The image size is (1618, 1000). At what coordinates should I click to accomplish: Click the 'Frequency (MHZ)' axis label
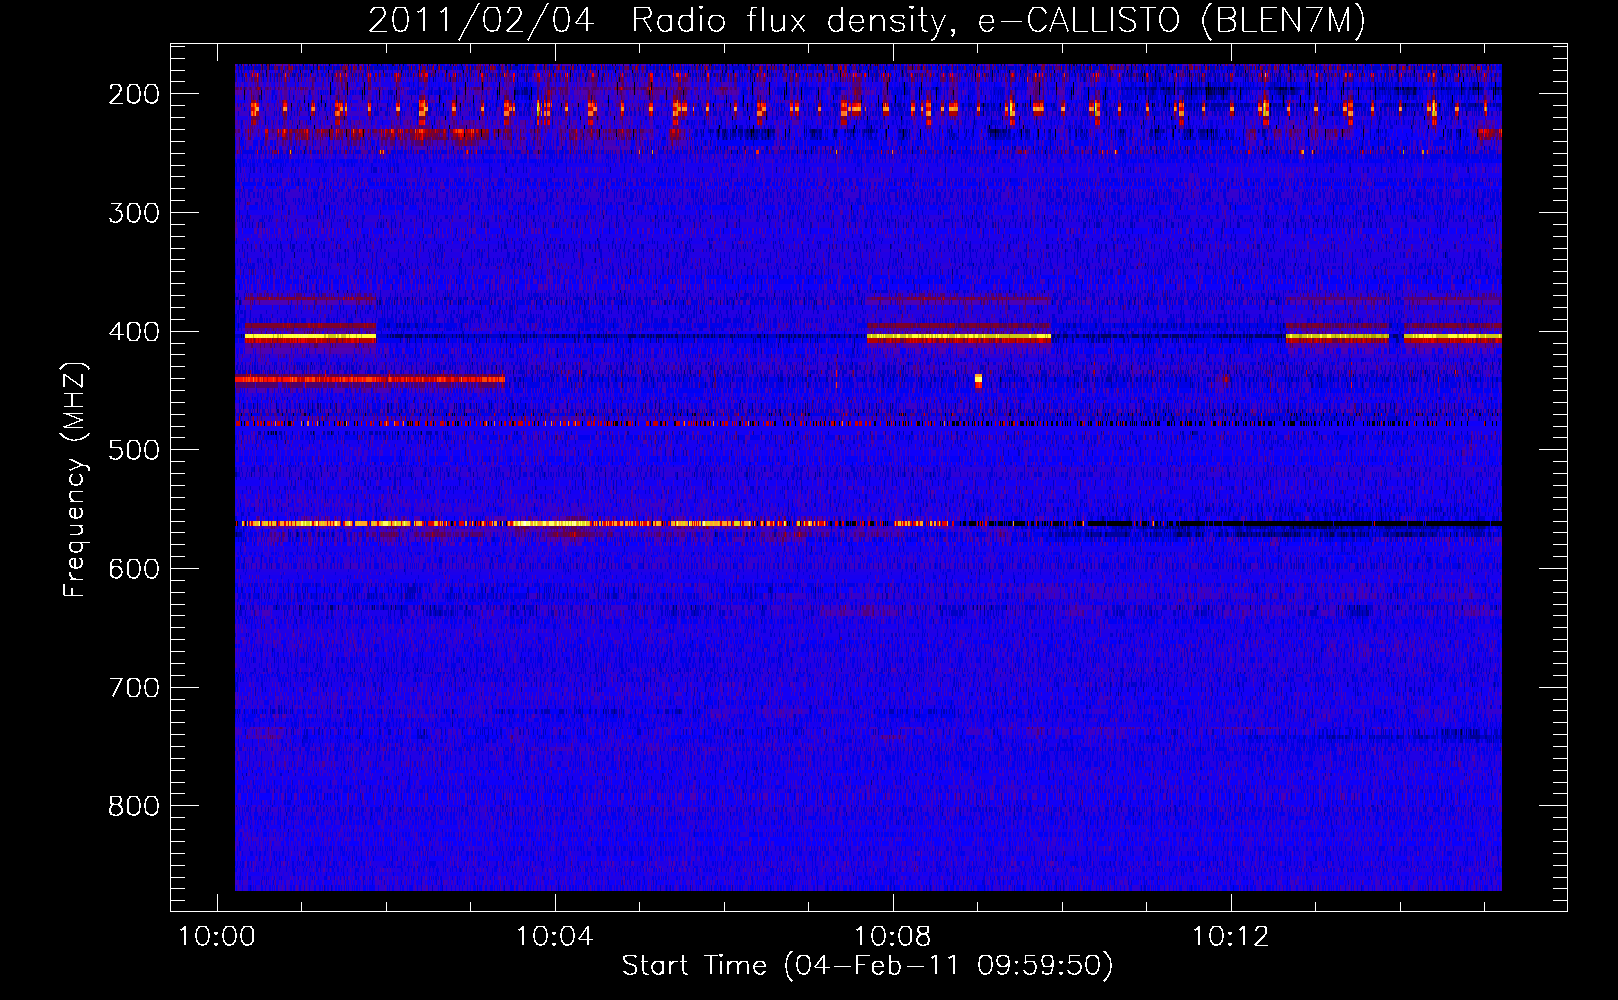[75, 479]
